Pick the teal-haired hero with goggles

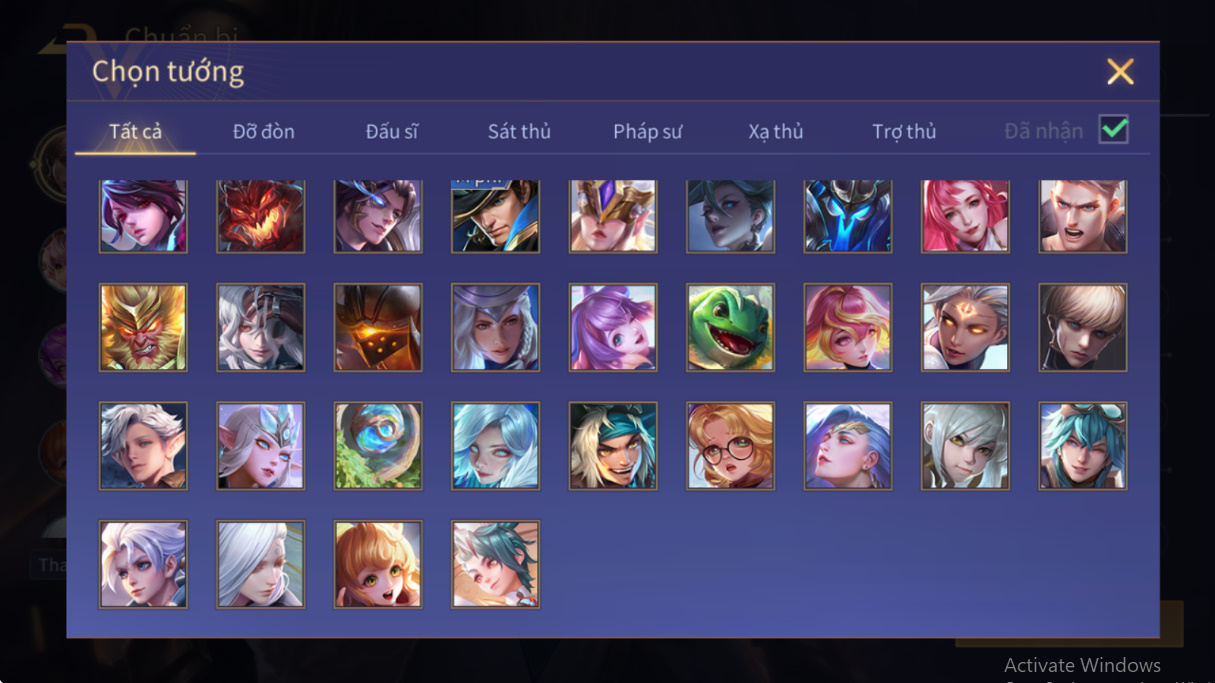[1083, 446]
